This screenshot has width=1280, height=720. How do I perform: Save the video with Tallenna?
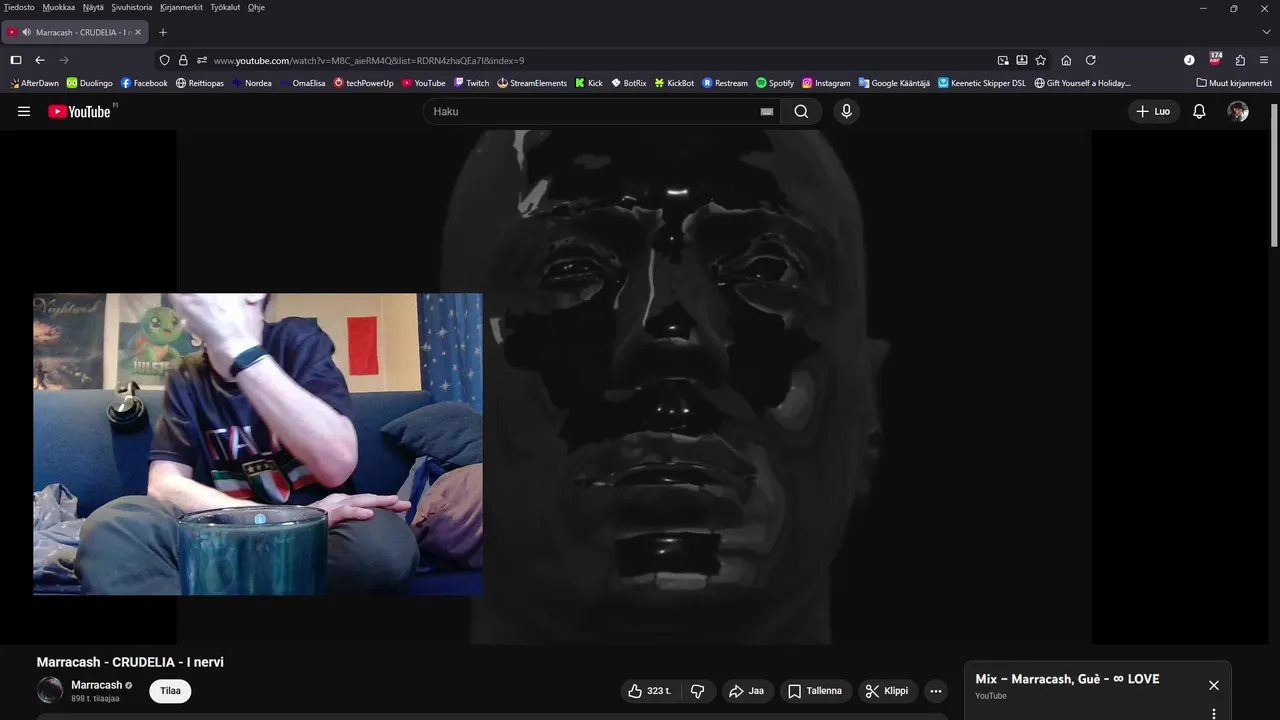[815, 691]
